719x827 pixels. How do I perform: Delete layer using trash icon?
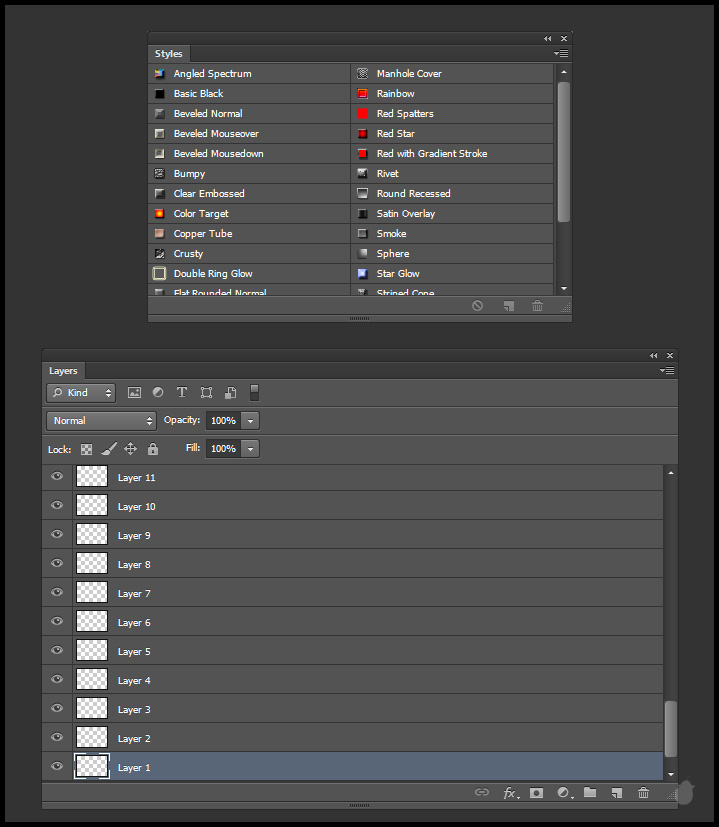644,793
